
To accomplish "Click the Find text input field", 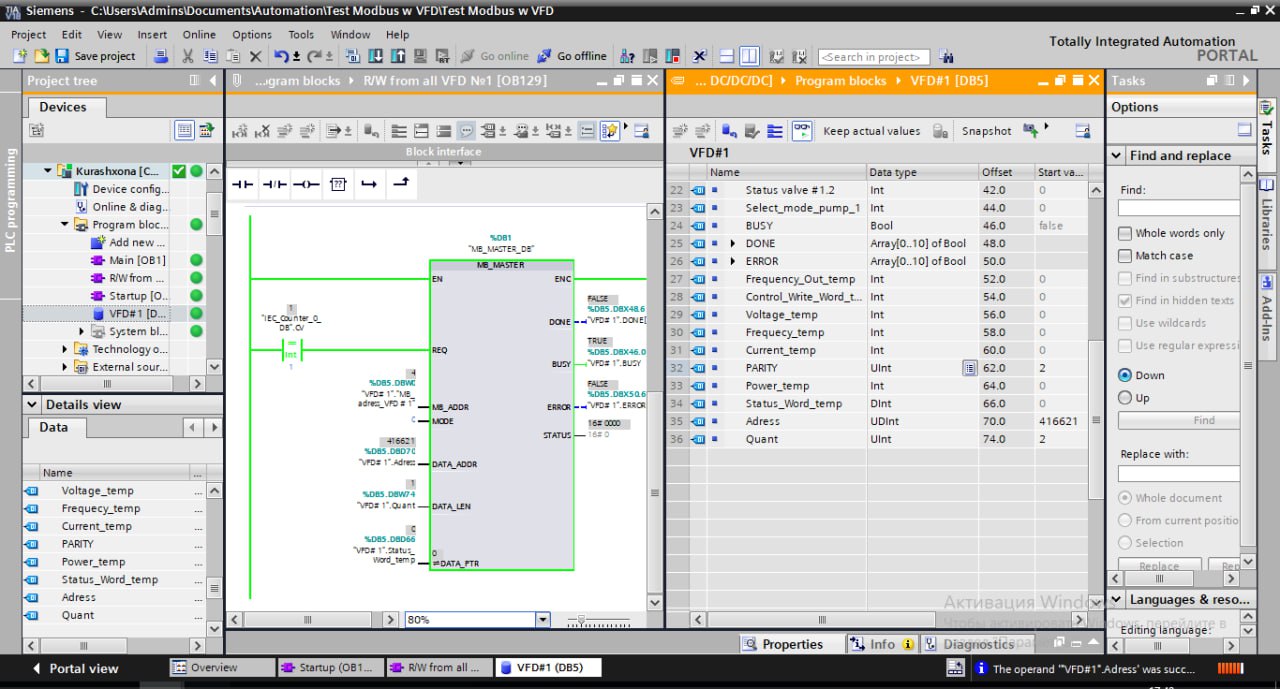I will pos(1178,208).
